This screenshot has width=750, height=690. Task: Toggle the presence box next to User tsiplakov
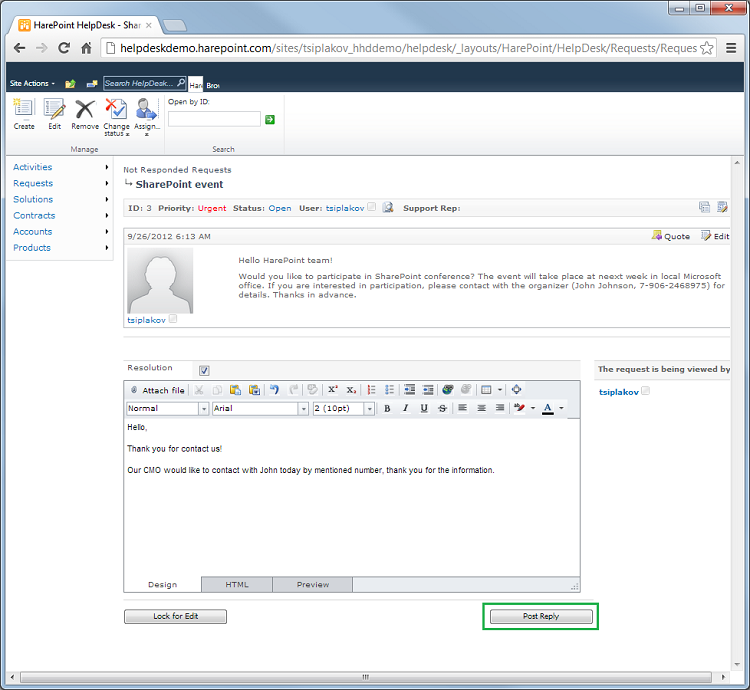point(372,207)
